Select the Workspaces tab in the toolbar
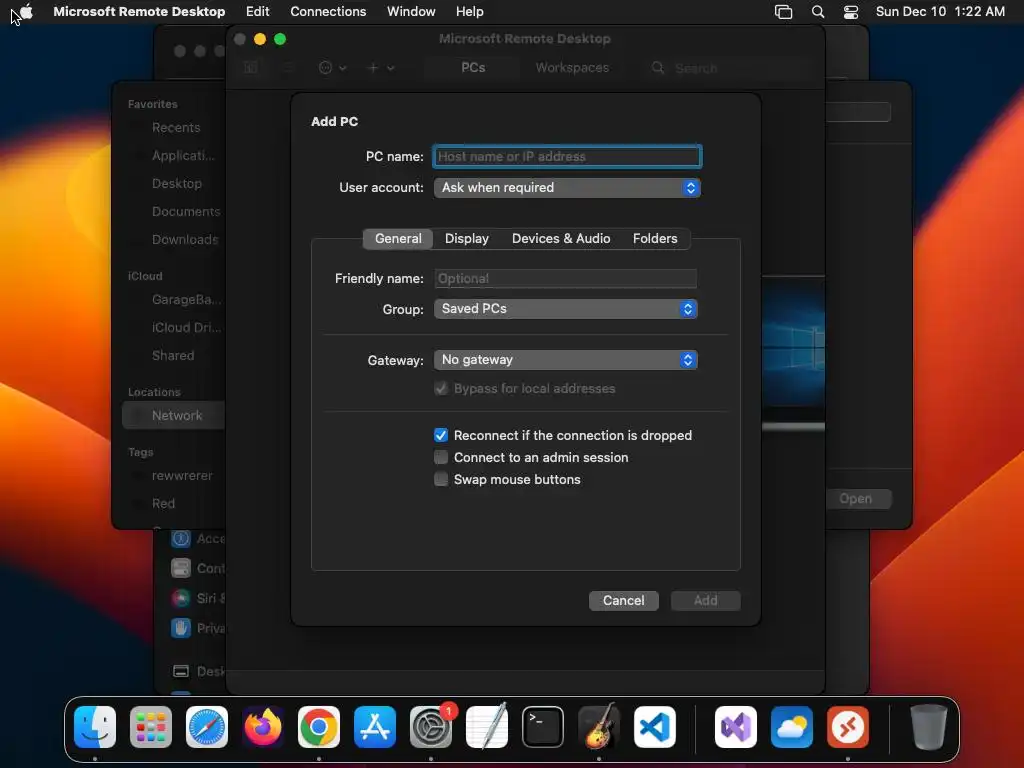 click(x=572, y=67)
